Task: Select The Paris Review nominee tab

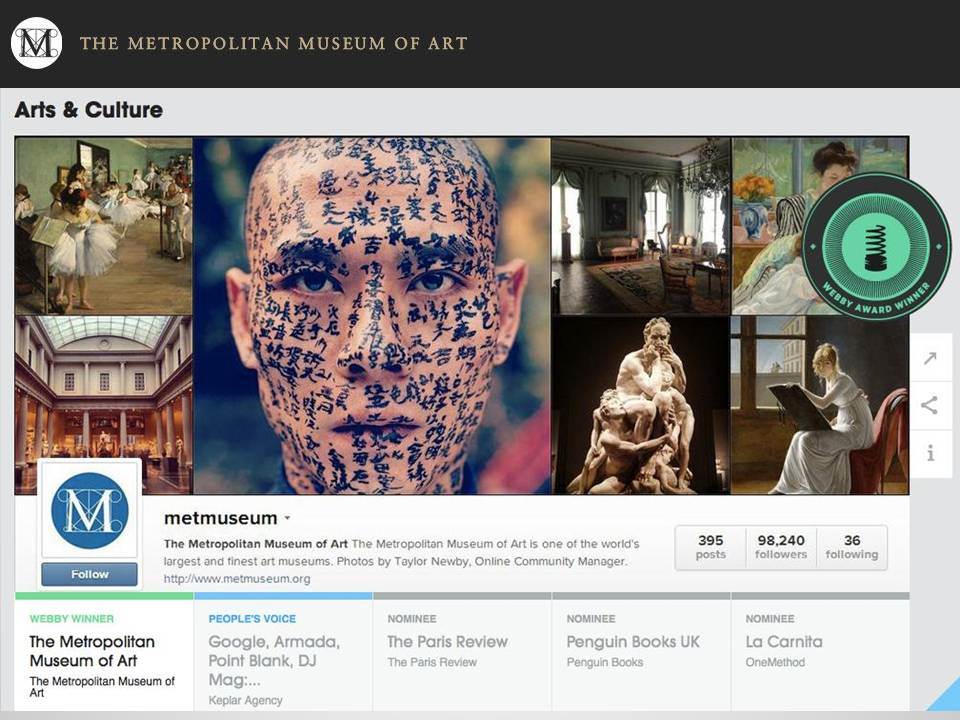Action: pyautogui.click(x=462, y=652)
